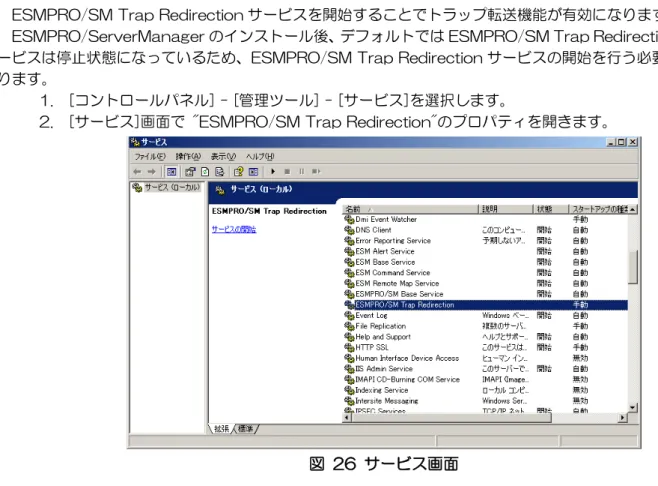Click the gear icon beside Indexing Service
The width and height of the screenshot is (658, 486).
[x=349, y=390]
